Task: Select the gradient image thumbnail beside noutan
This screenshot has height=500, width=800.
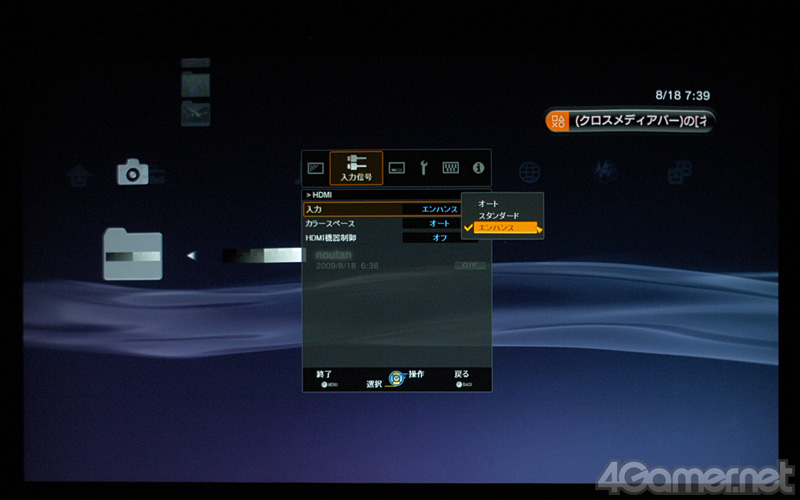Action: tap(264, 255)
